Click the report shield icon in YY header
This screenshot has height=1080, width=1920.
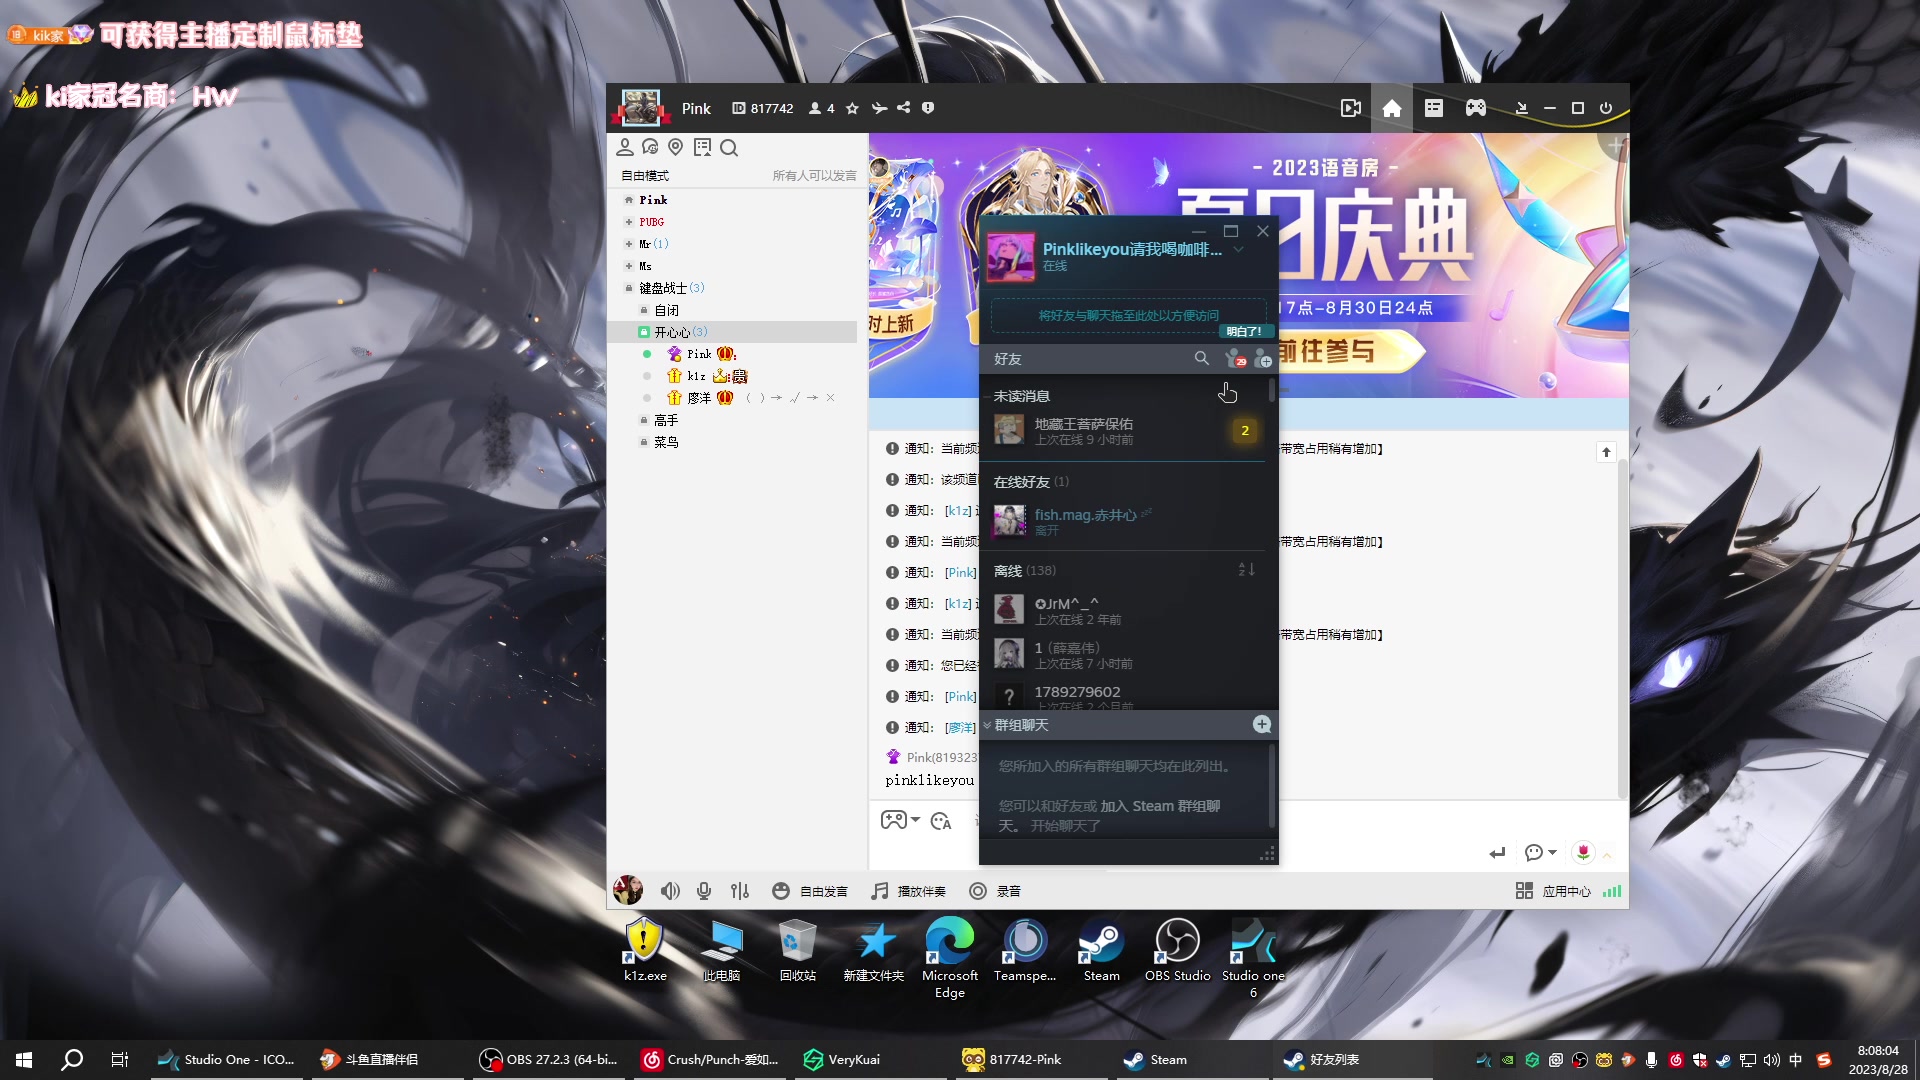tap(928, 108)
